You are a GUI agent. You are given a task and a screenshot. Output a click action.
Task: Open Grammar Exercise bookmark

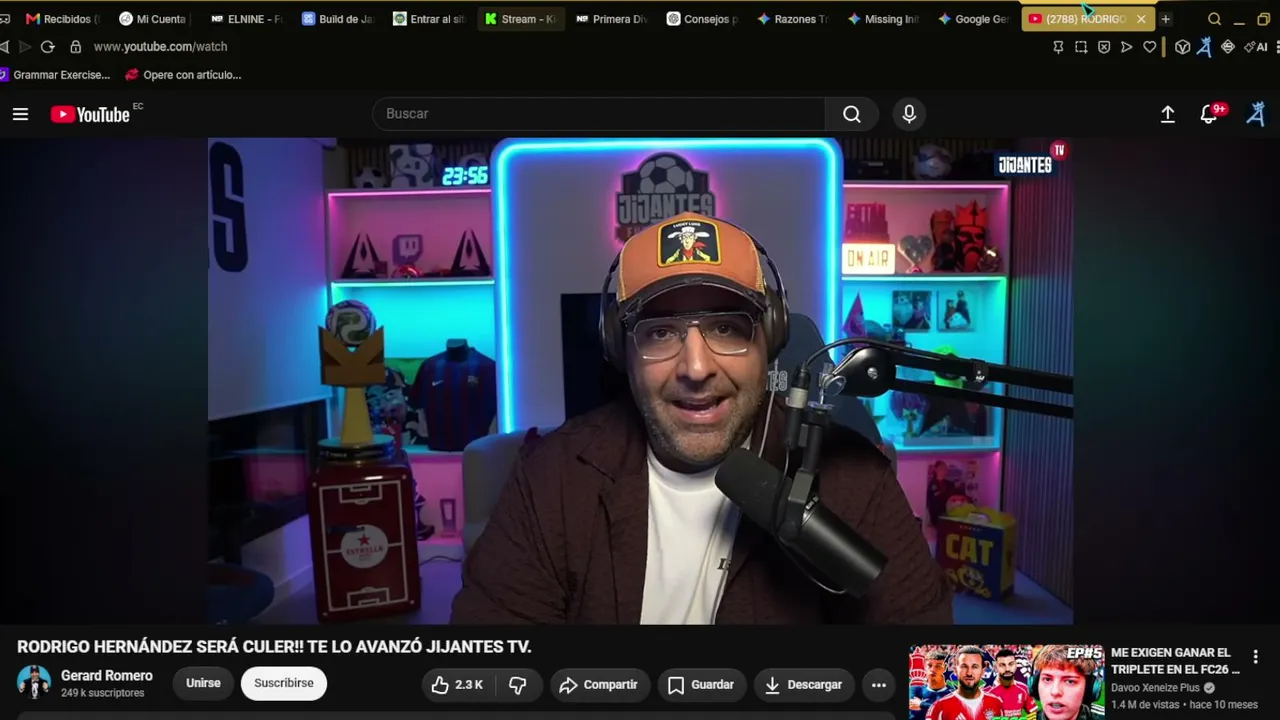55,75
